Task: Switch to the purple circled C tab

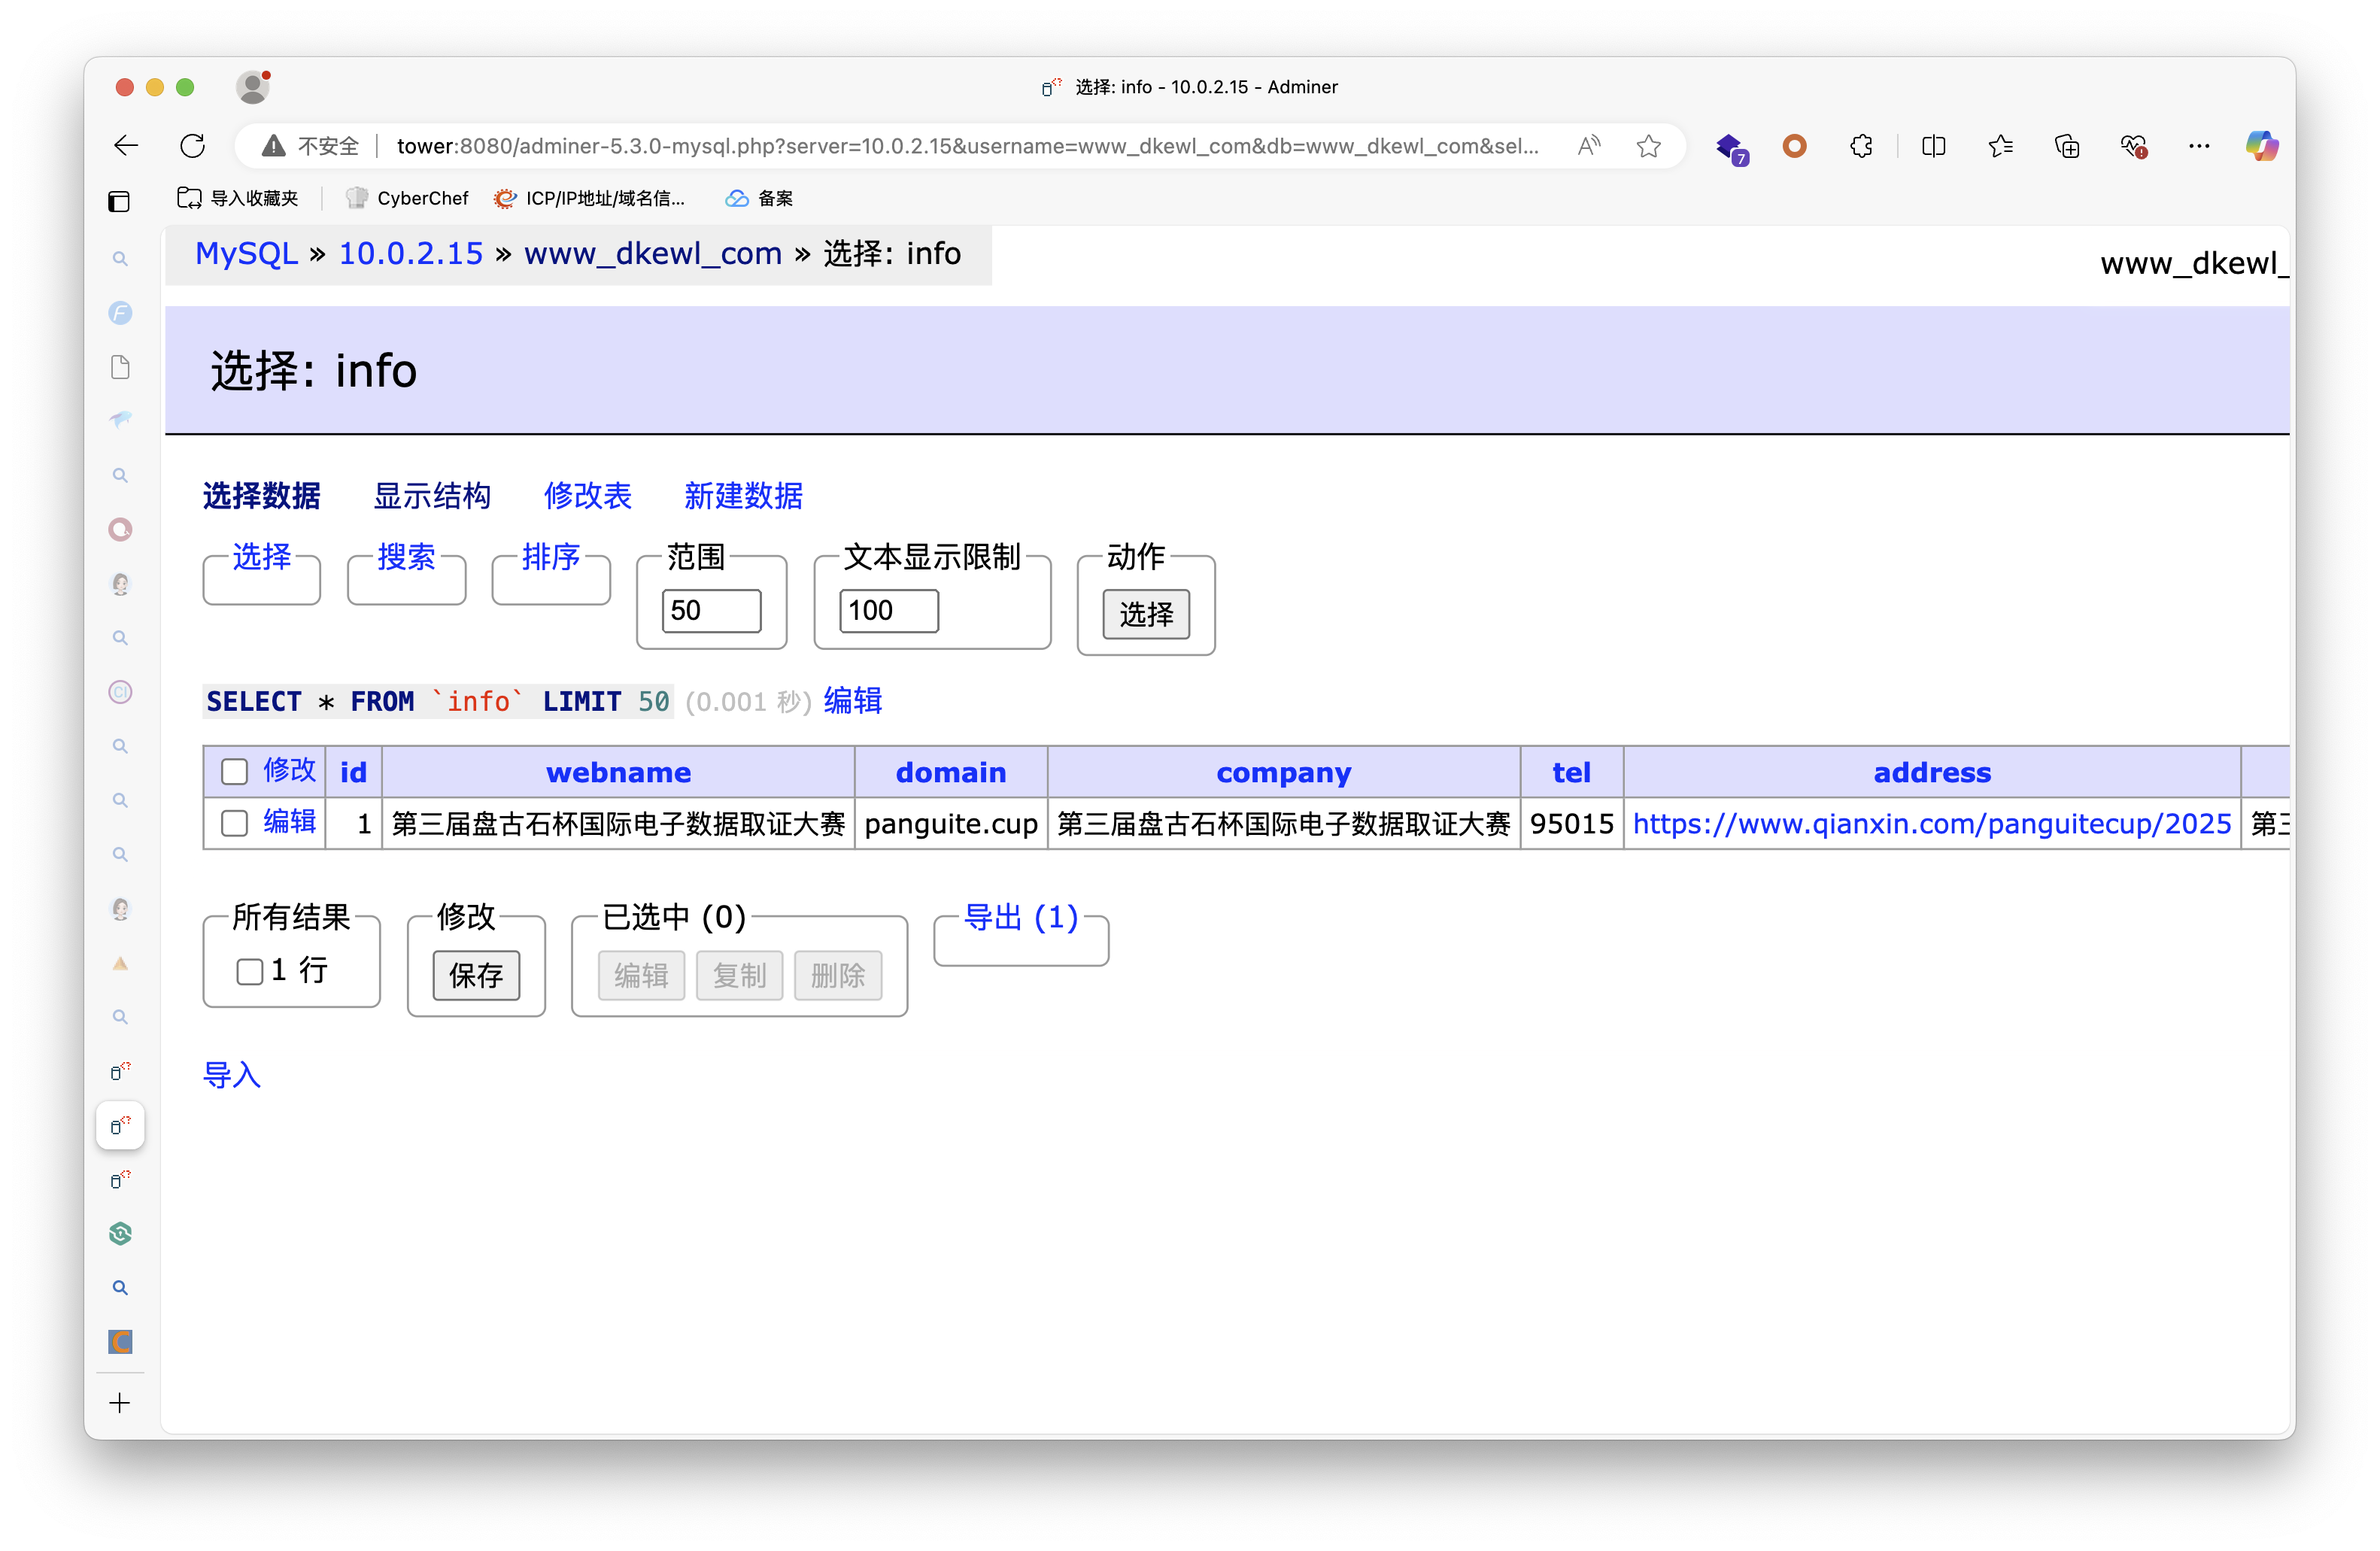Action: coord(120,691)
